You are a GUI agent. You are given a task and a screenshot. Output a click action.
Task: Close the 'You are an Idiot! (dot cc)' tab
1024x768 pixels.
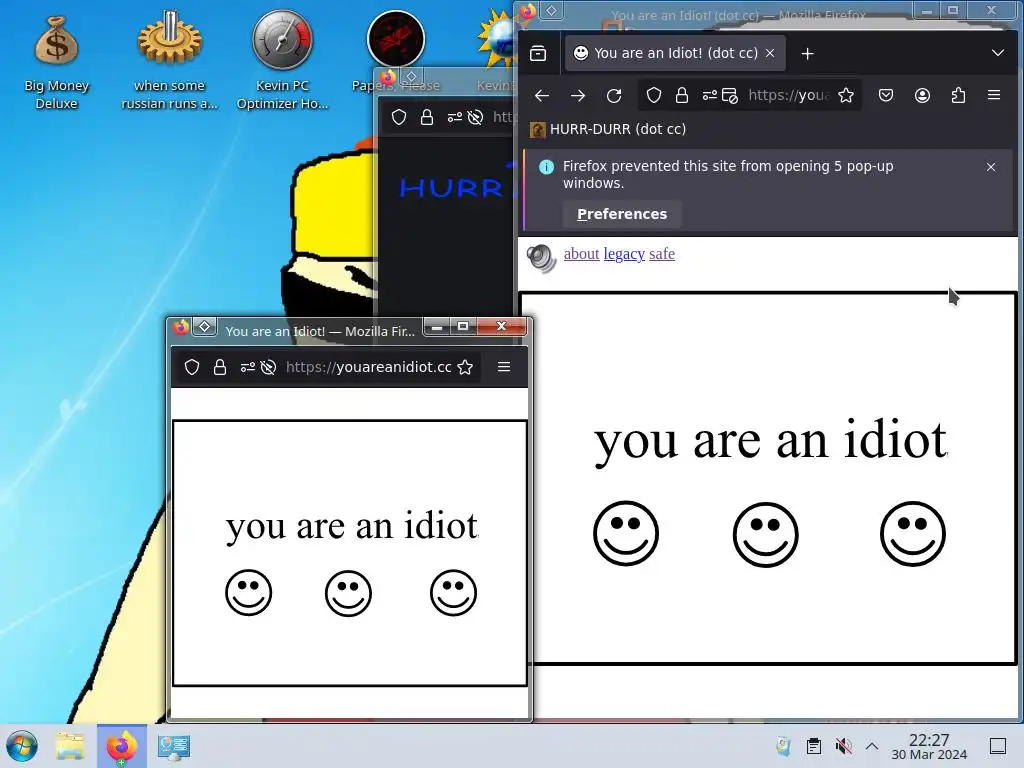[x=770, y=53]
